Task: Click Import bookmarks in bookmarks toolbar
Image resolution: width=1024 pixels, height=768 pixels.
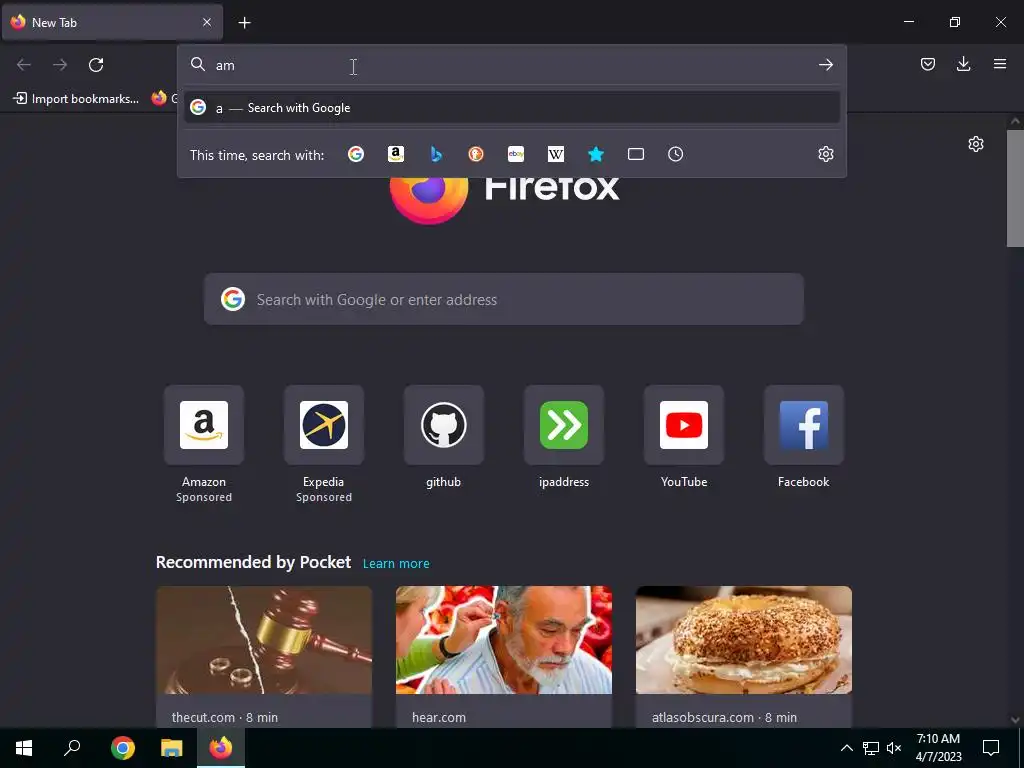Action: (76, 99)
